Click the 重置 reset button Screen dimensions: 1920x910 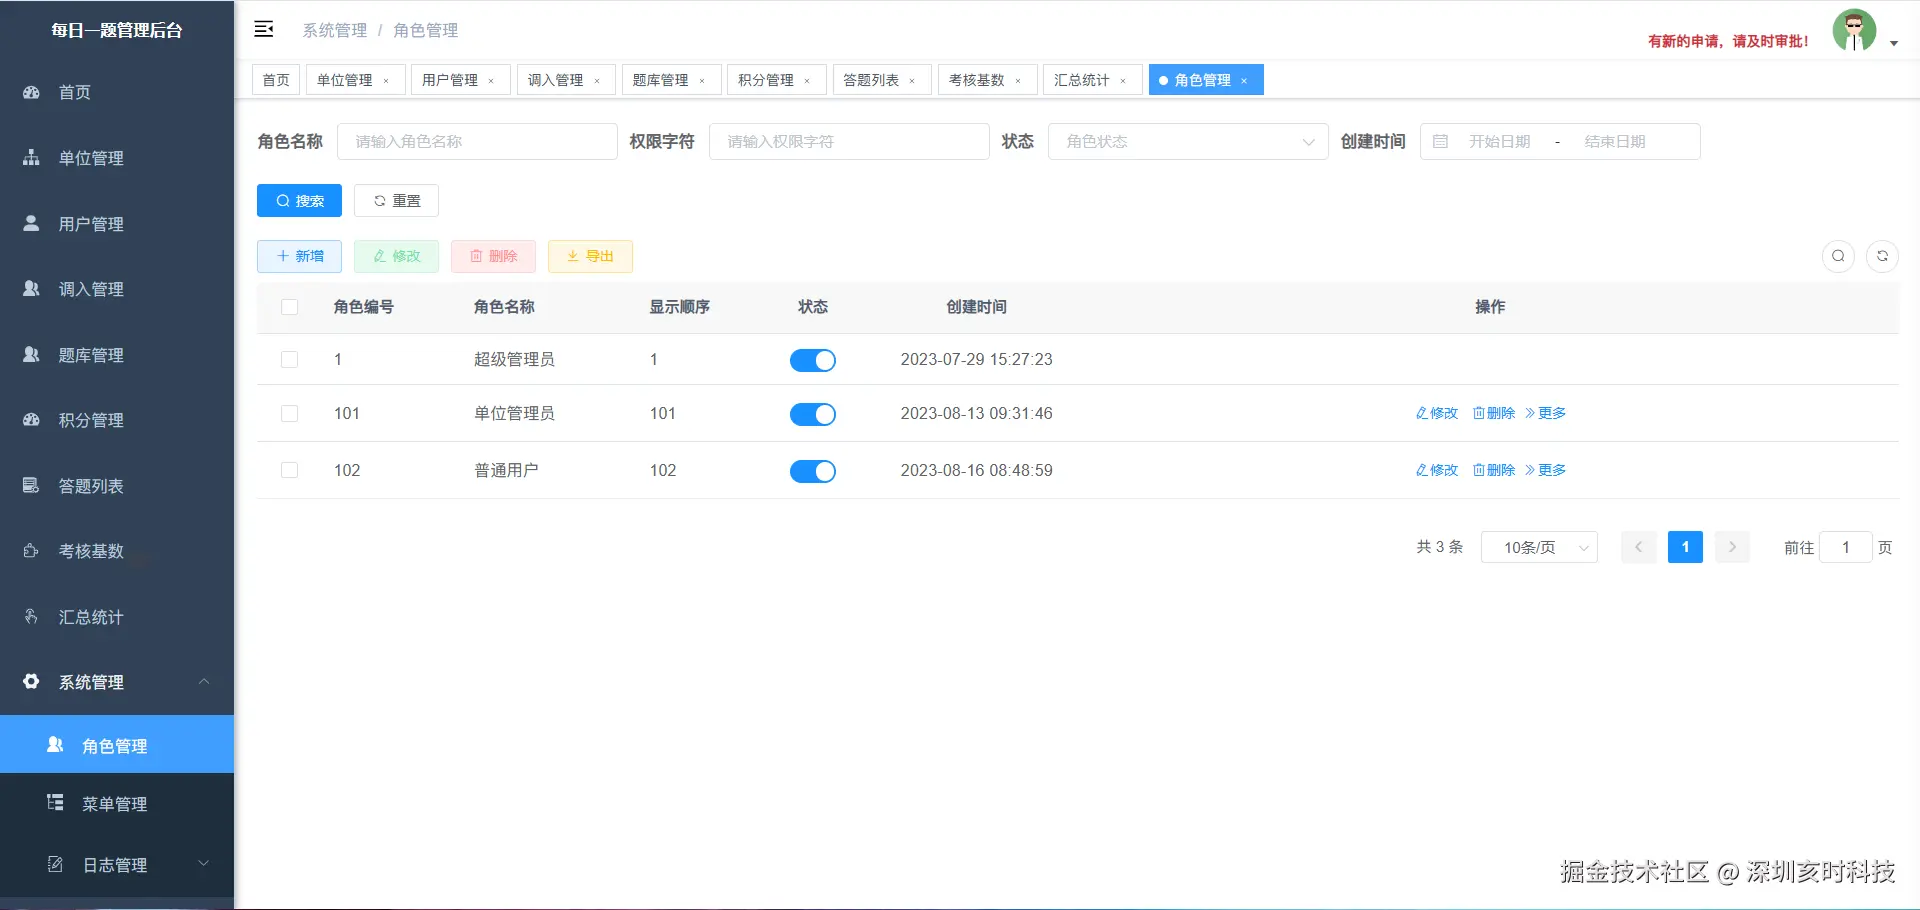tap(396, 201)
